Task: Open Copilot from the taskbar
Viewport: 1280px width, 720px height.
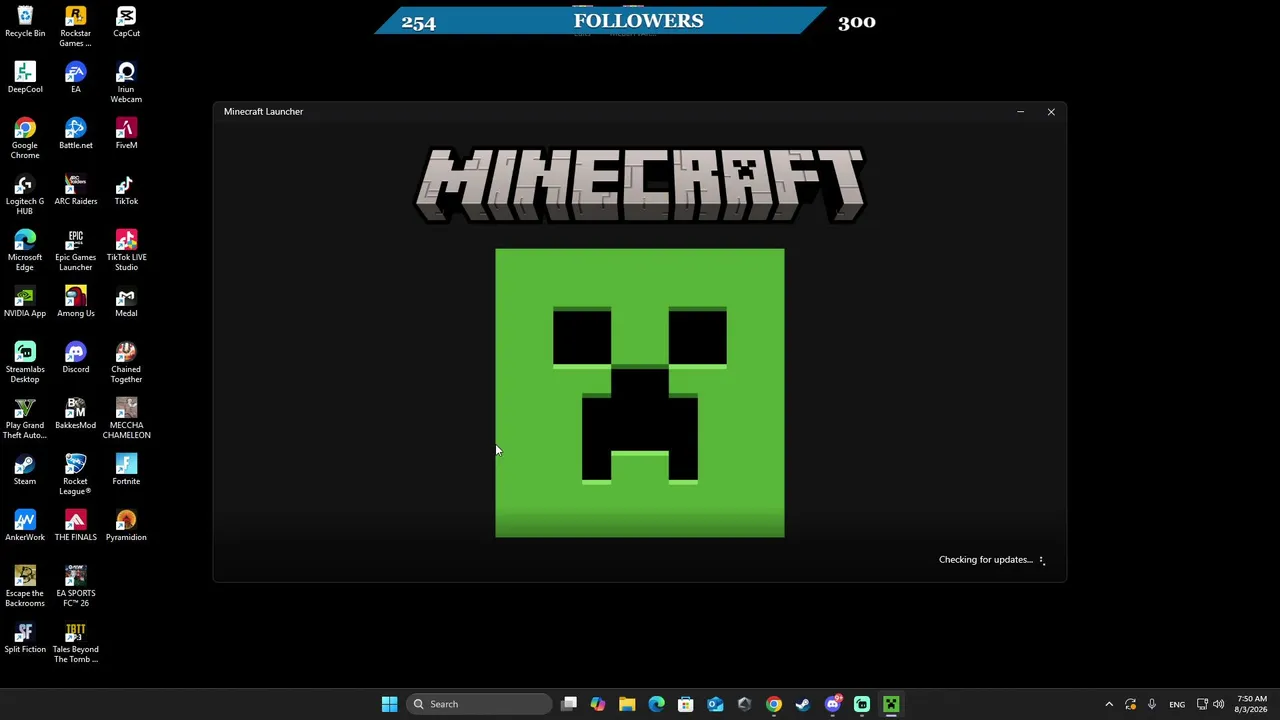Action: coord(598,704)
